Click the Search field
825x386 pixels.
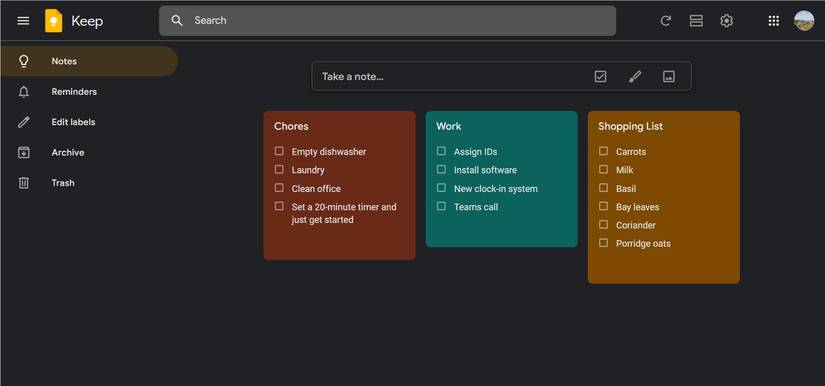click(387, 21)
